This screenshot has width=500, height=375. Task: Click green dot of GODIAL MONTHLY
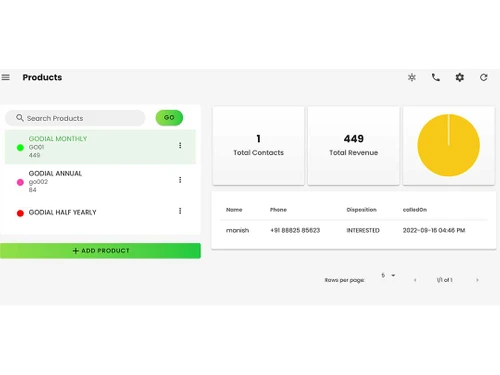click(20, 147)
